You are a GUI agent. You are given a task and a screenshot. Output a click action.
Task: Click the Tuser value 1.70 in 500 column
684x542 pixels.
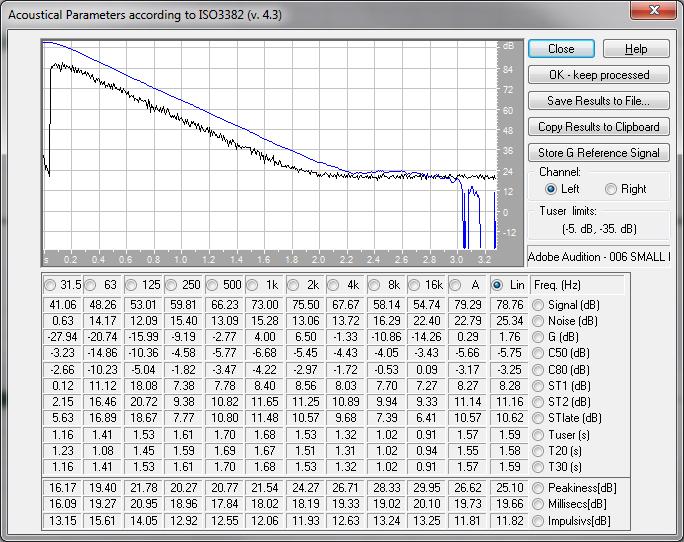[225, 435]
